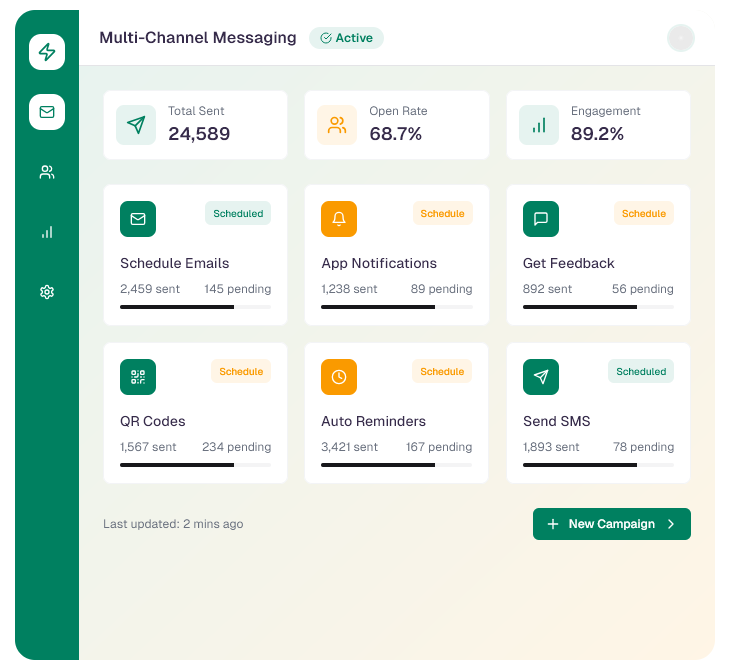730x670 pixels.
Task: Click the App Notifications progress bar
Action: 397,307
